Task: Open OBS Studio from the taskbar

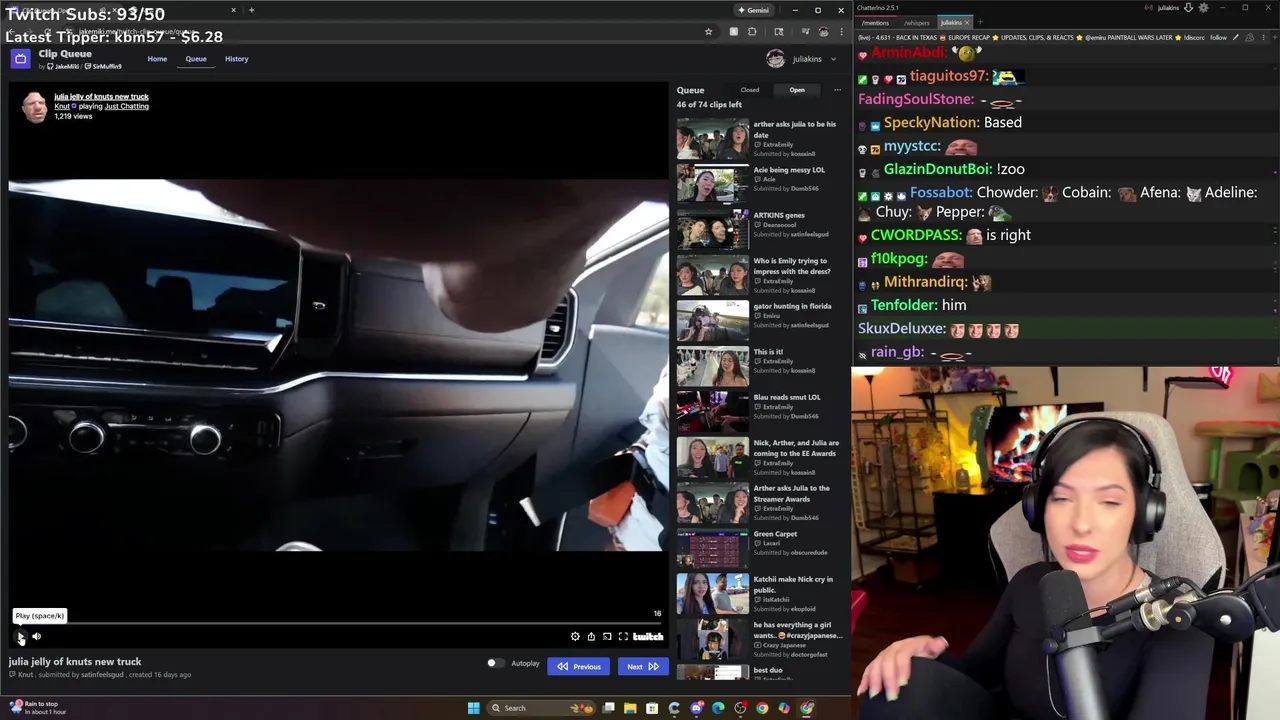Action: click(740, 708)
